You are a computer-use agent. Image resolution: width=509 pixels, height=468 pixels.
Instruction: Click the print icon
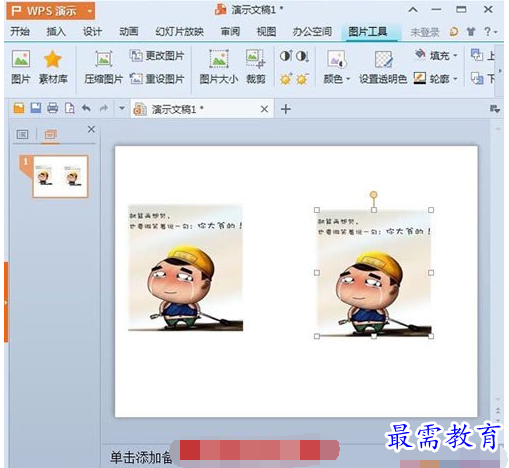pos(52,108)
